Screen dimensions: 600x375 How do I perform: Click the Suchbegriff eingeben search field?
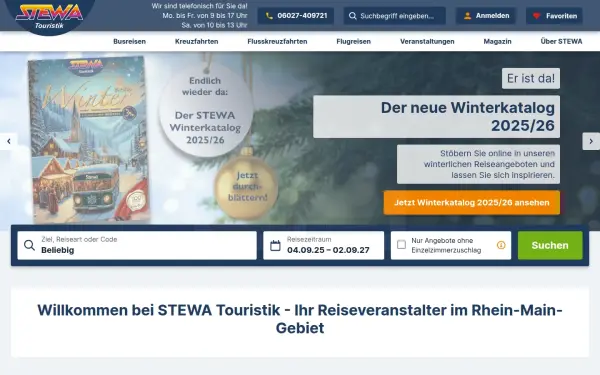[x=395, y=16]
